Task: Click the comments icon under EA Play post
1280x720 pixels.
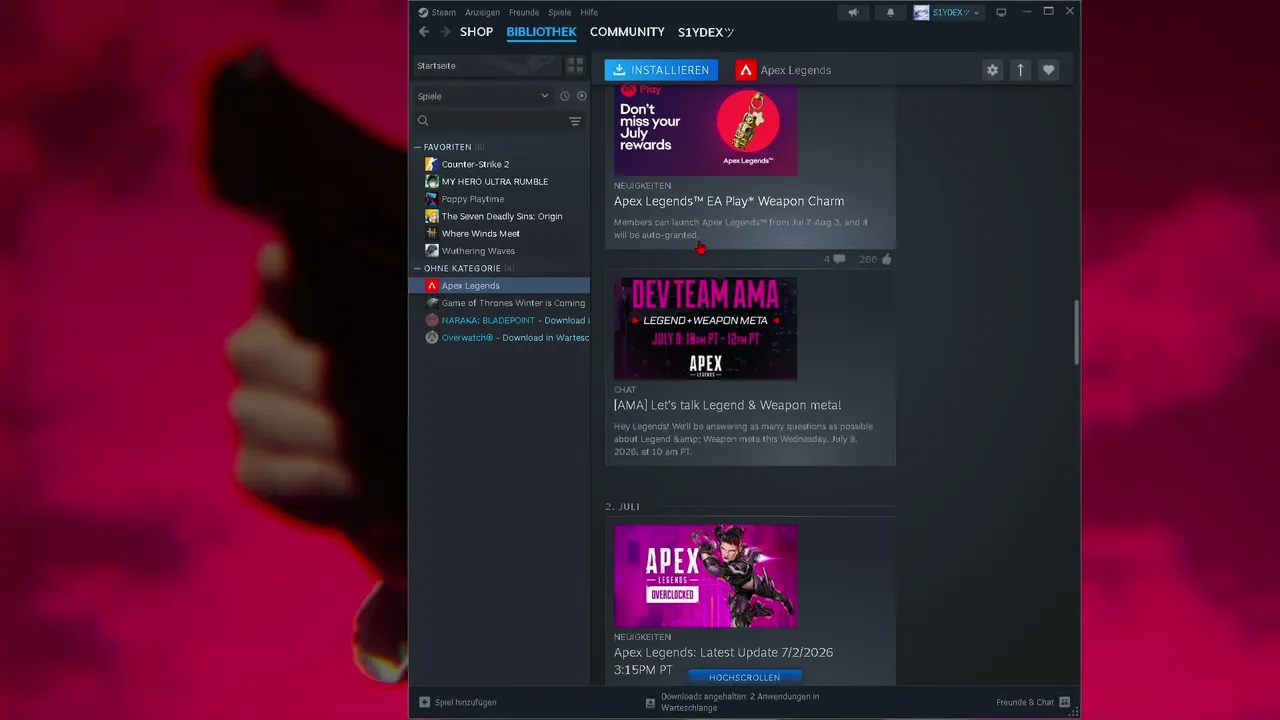Action: tap(838, 259)
